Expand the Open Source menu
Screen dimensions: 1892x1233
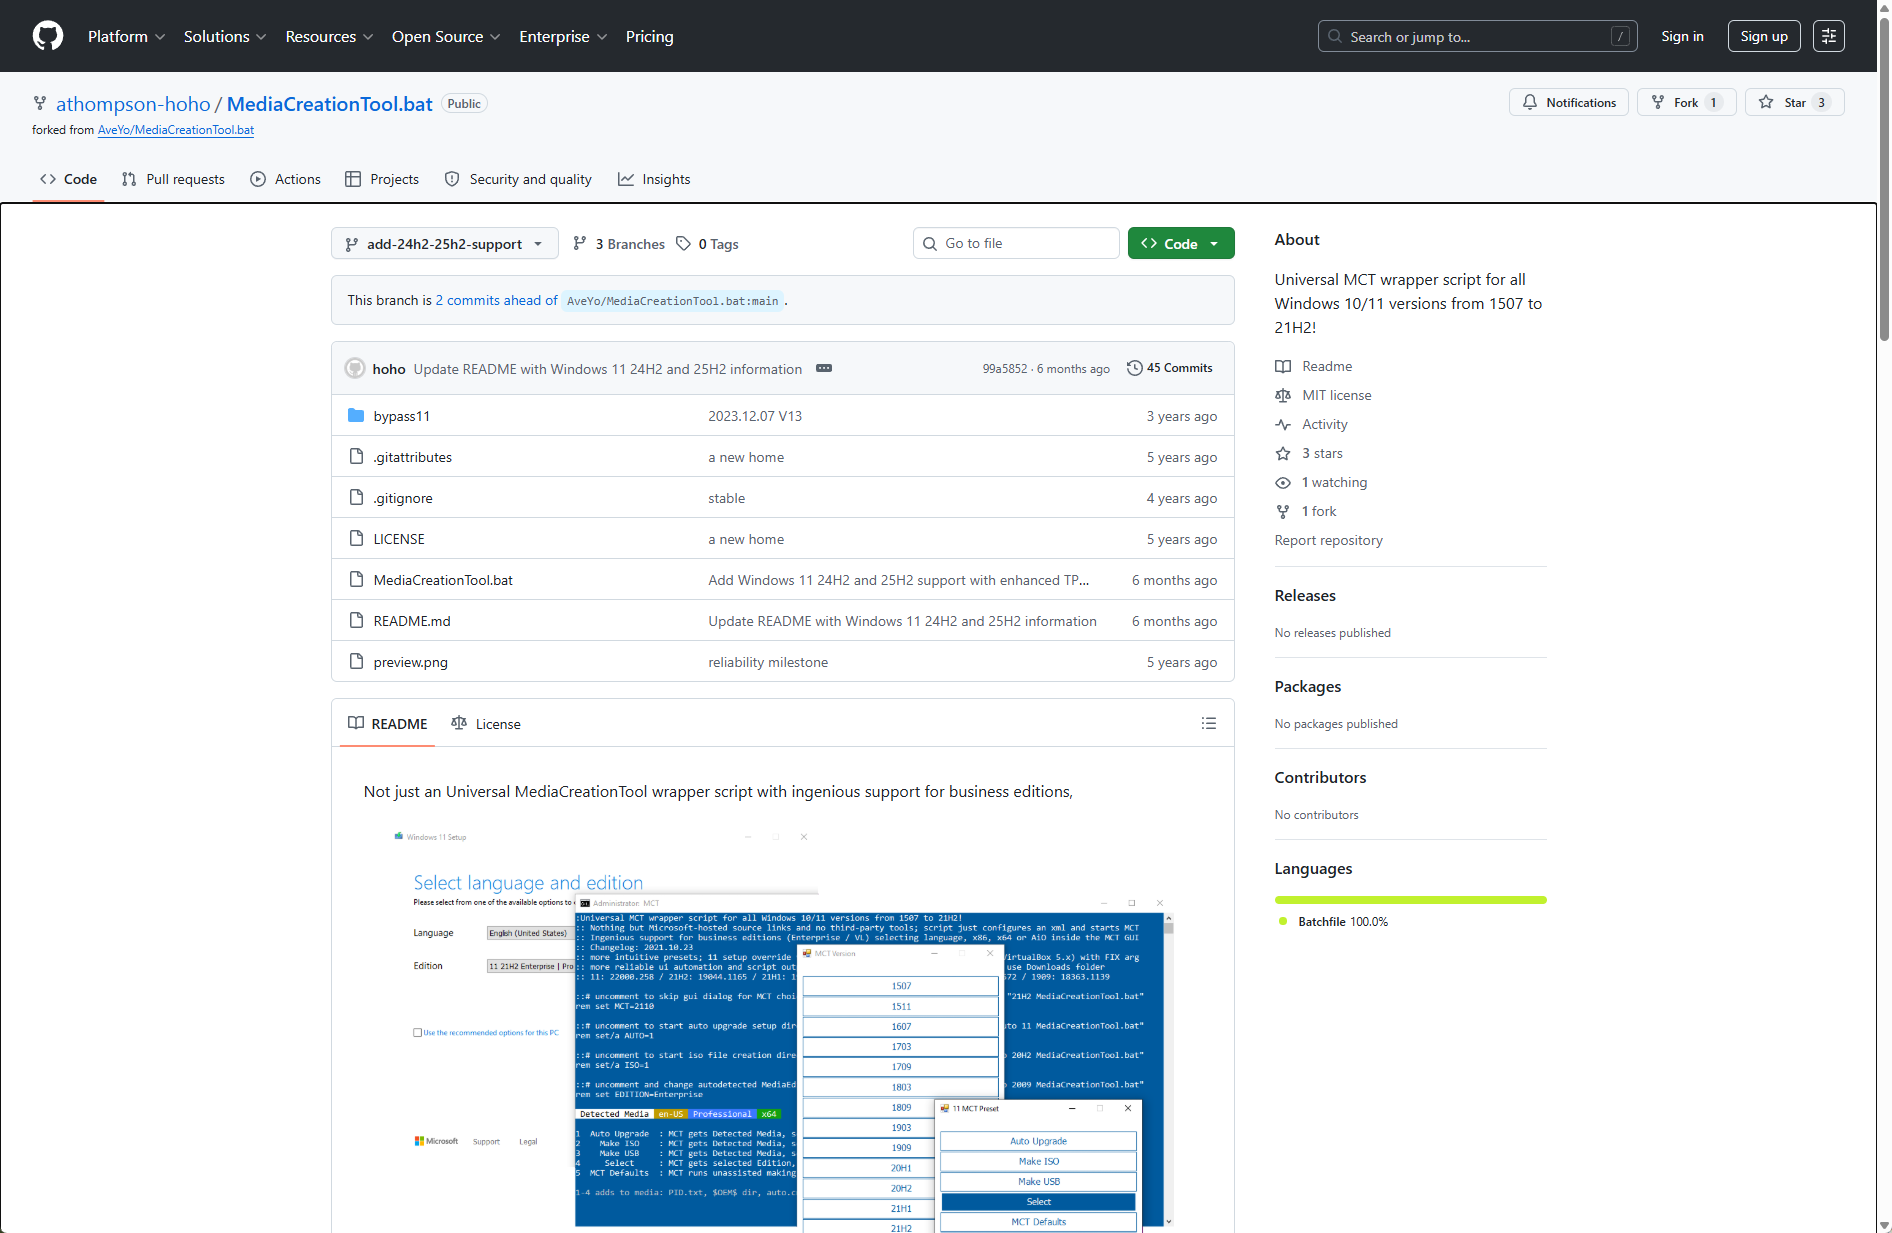click(x=446, y=36)
